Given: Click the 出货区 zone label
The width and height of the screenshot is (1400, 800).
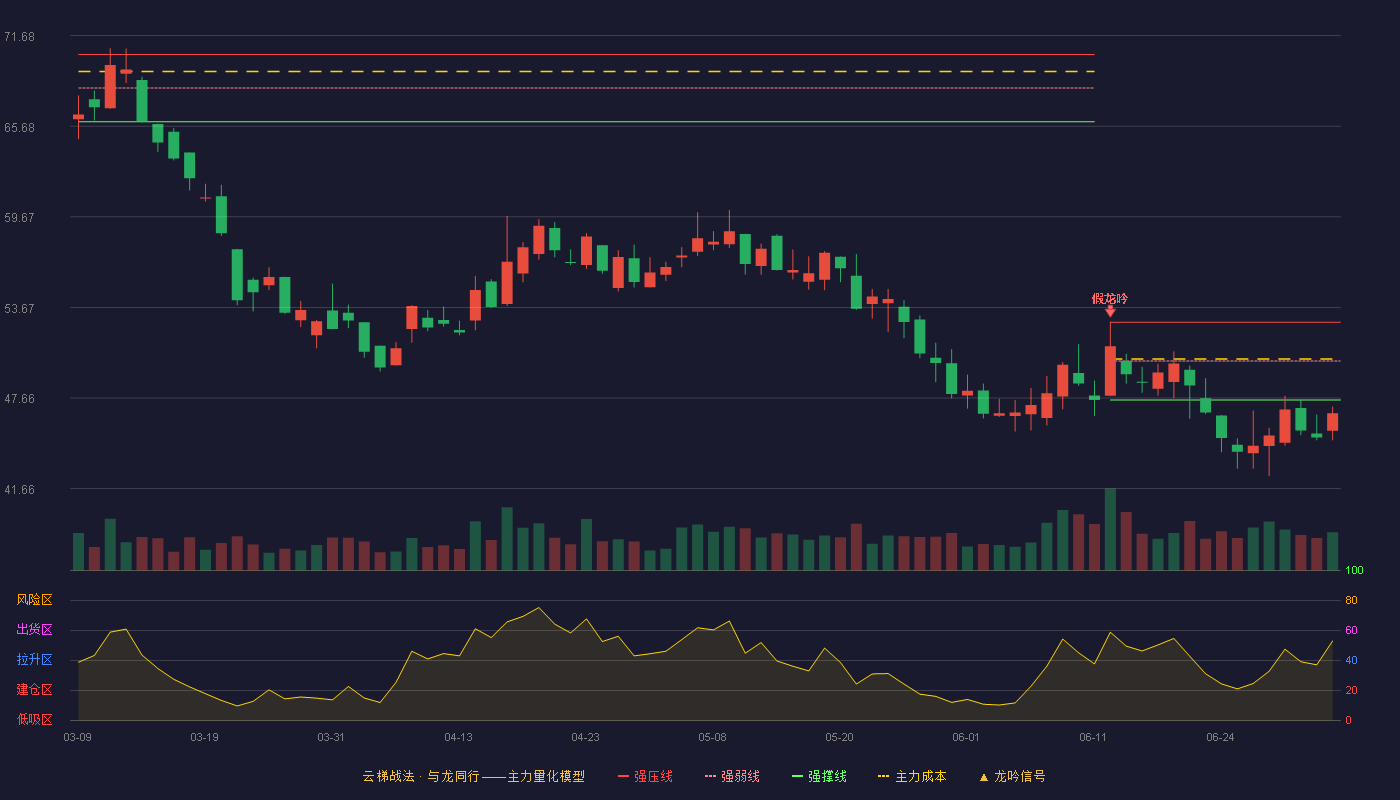Looking at the screenshot, I should click(34, 630).
